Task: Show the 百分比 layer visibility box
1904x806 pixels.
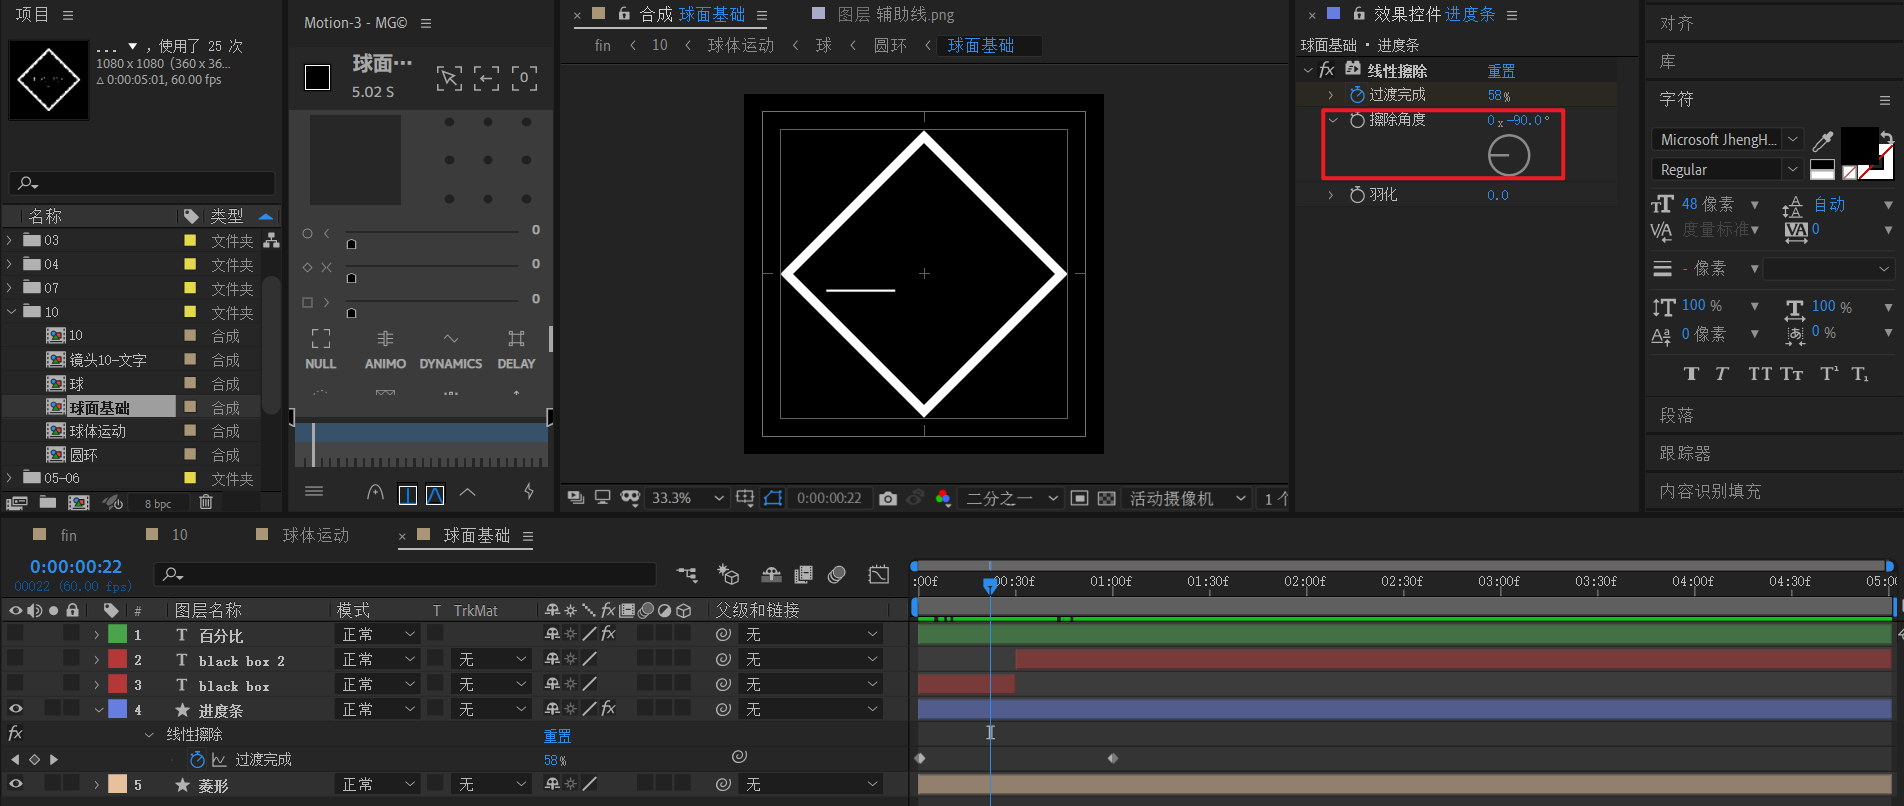Action: click(15, 633)
